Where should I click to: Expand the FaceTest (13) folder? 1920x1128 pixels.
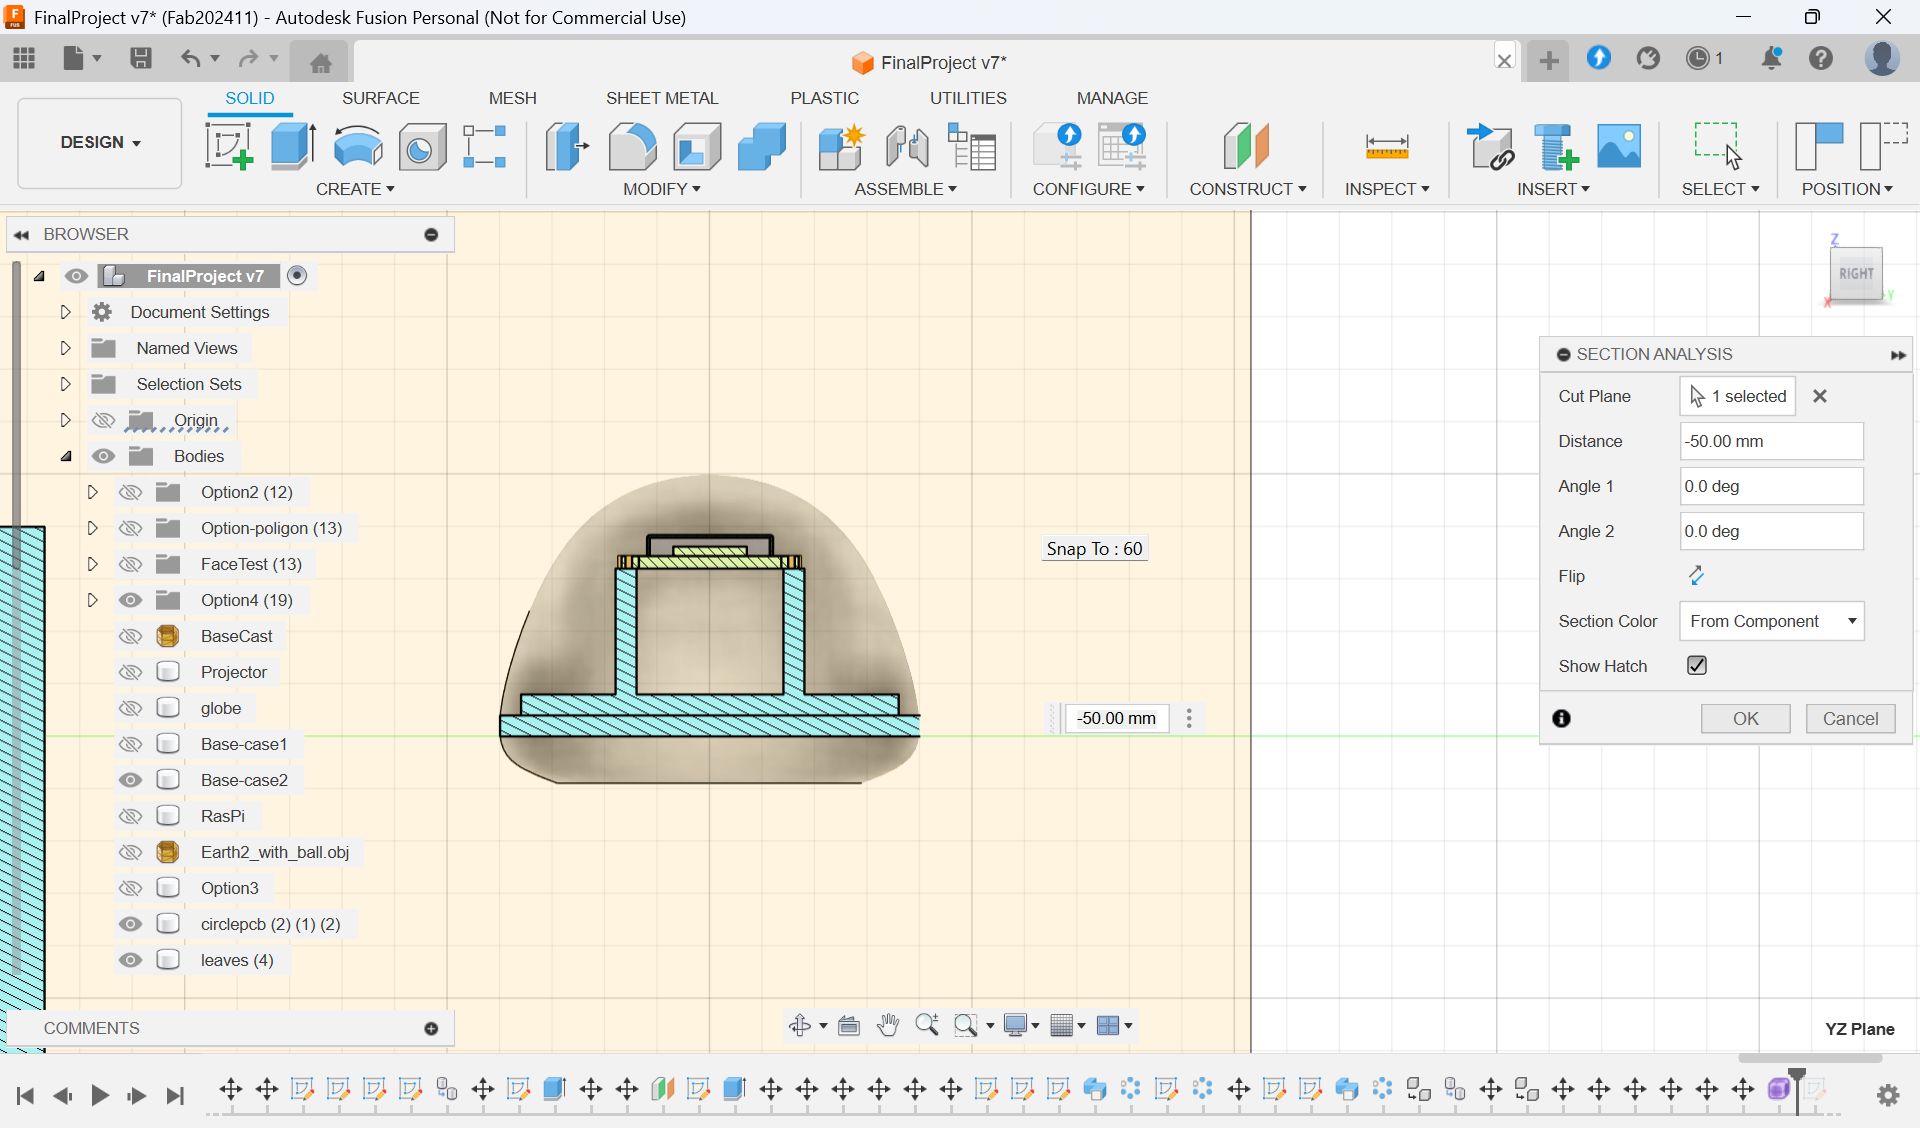(x=92, y=564)
